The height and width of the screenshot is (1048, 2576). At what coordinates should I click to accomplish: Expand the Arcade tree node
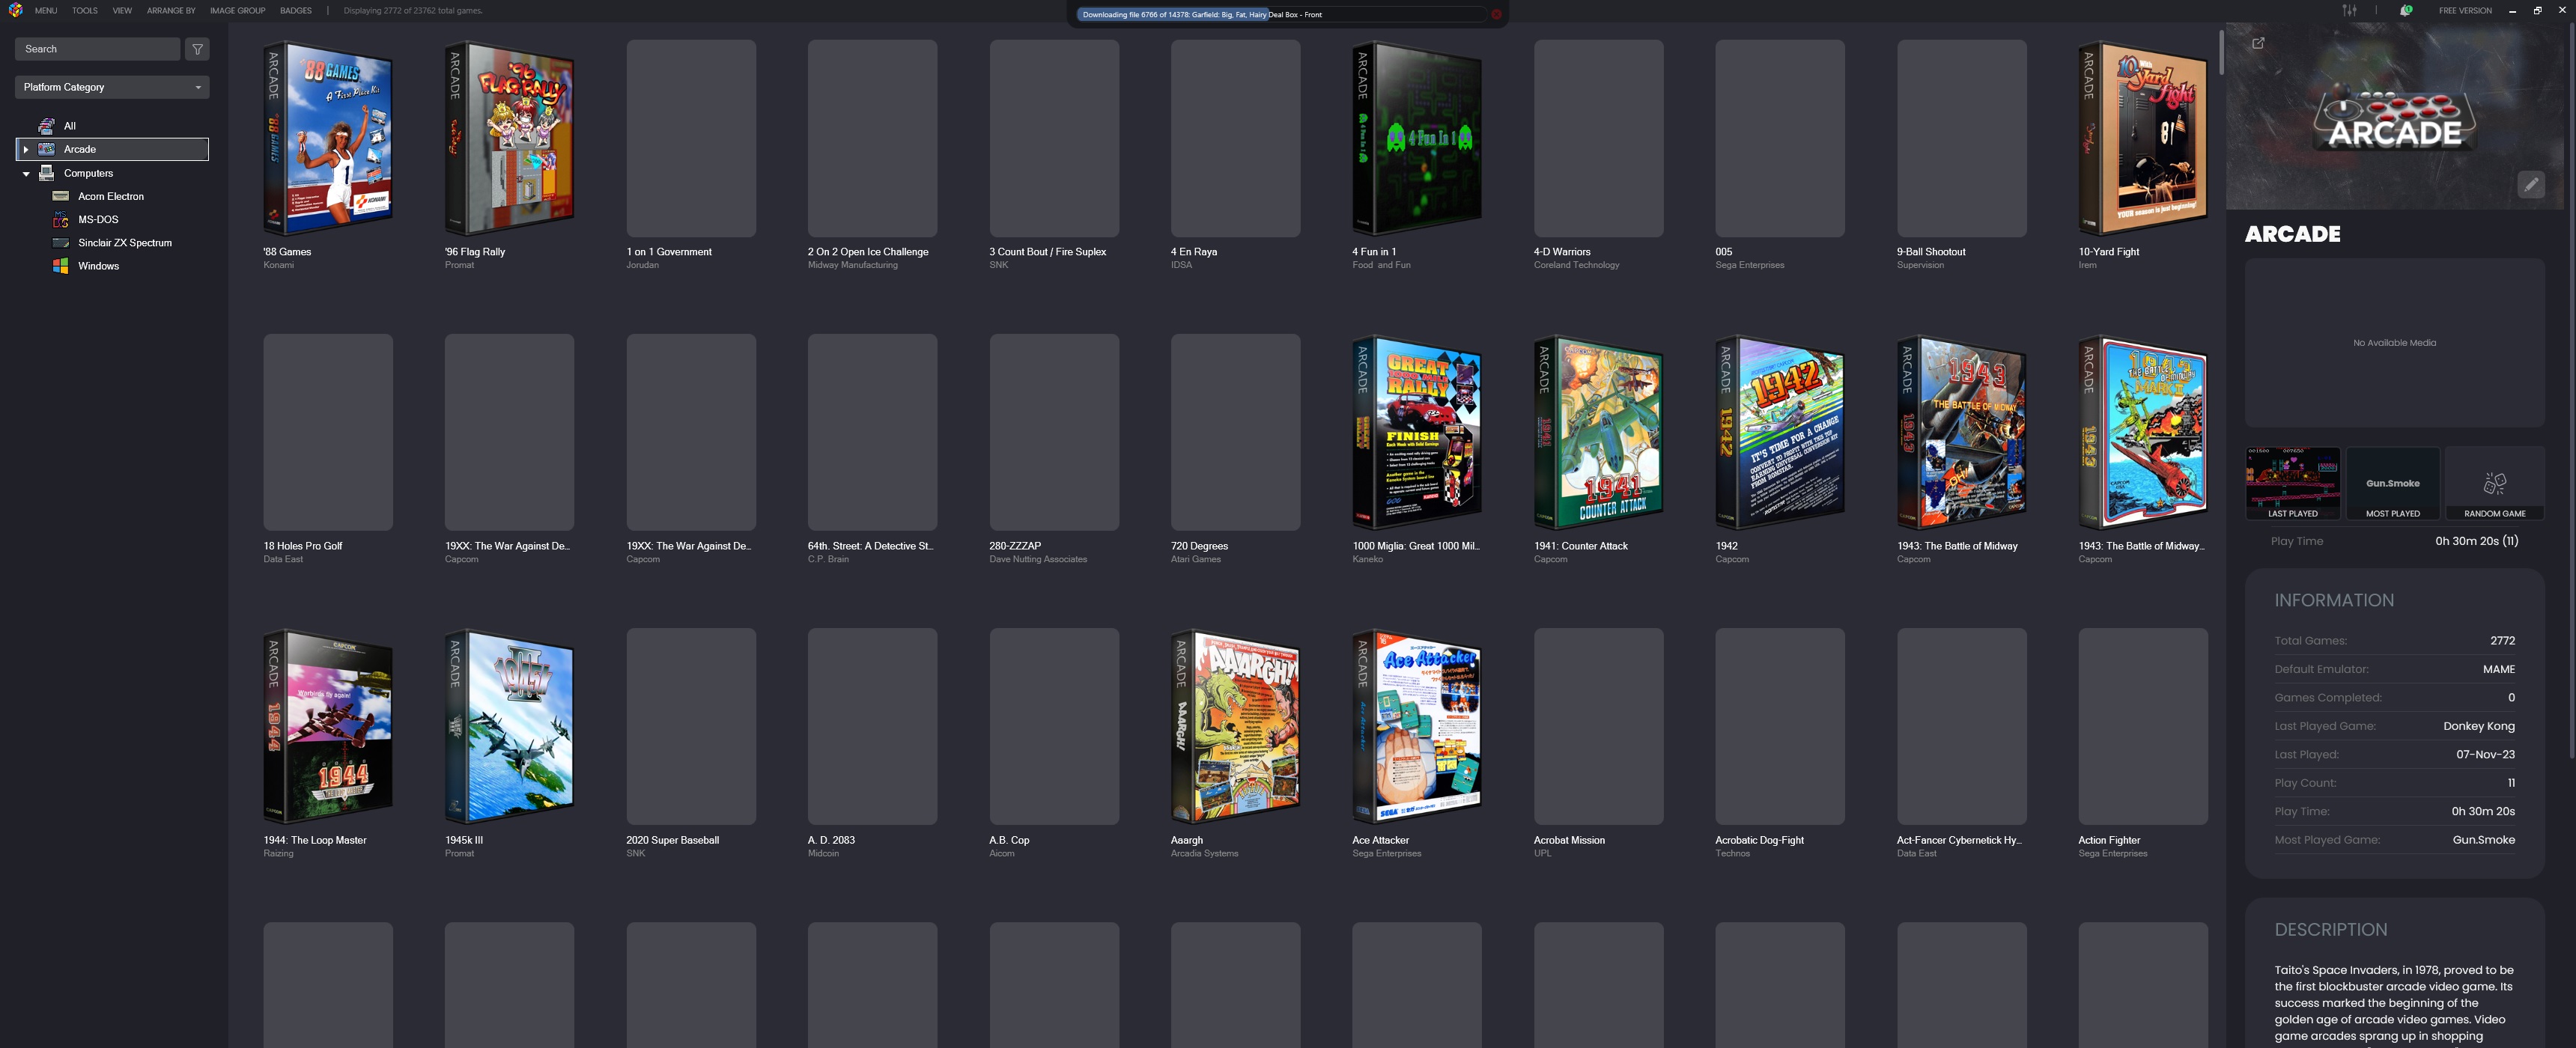(26, 149)
